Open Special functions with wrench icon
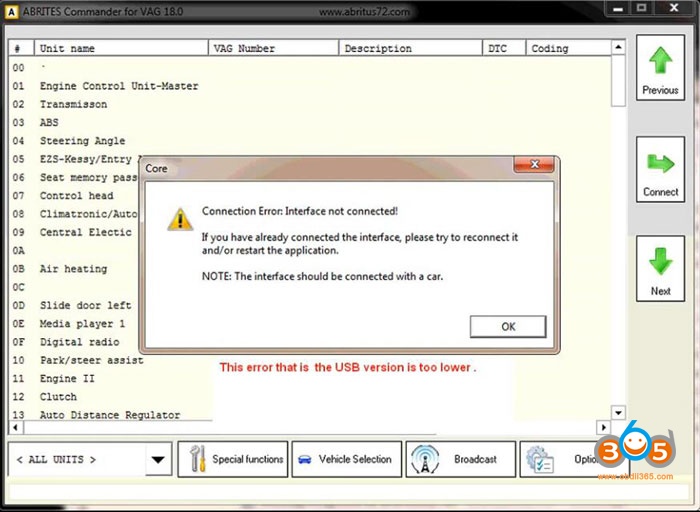Image resolution: width=700 pixels, height=512 pixels. click(233, 459)
